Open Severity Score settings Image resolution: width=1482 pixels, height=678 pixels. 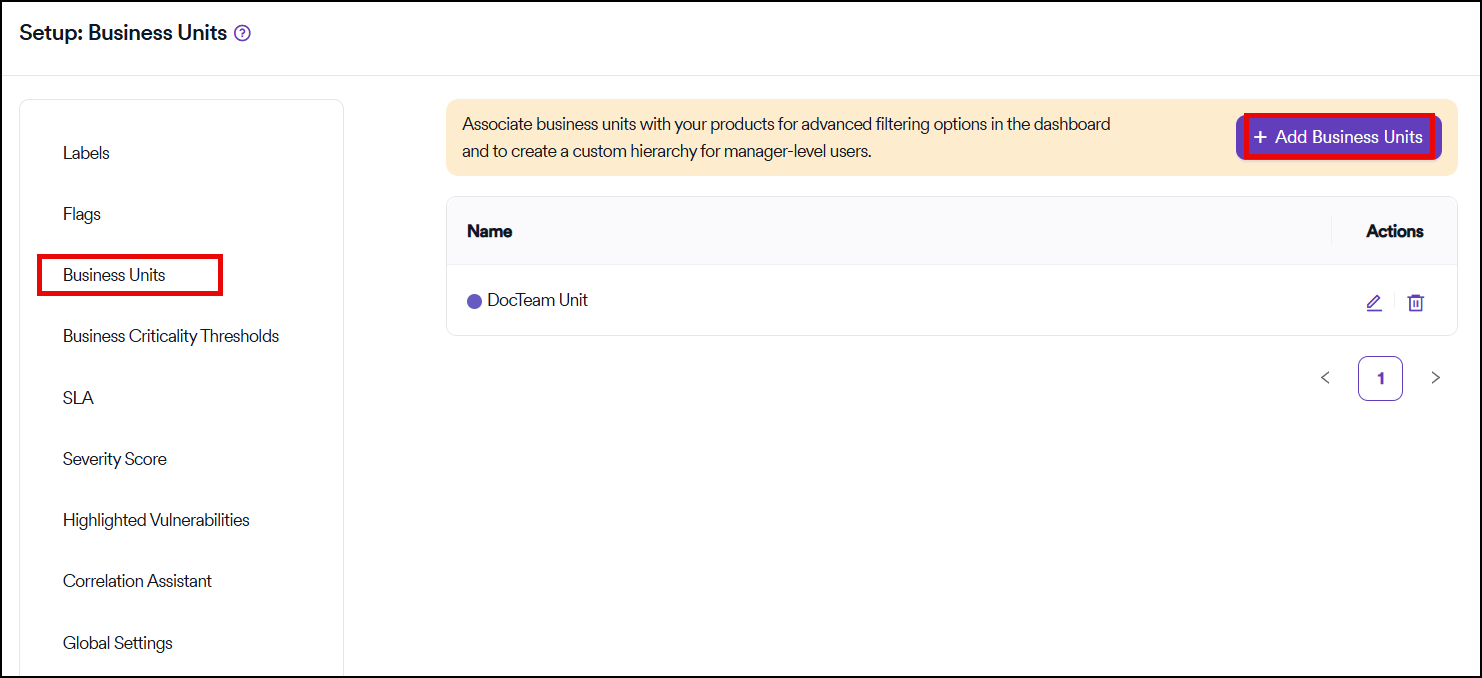tap(115, 459)
